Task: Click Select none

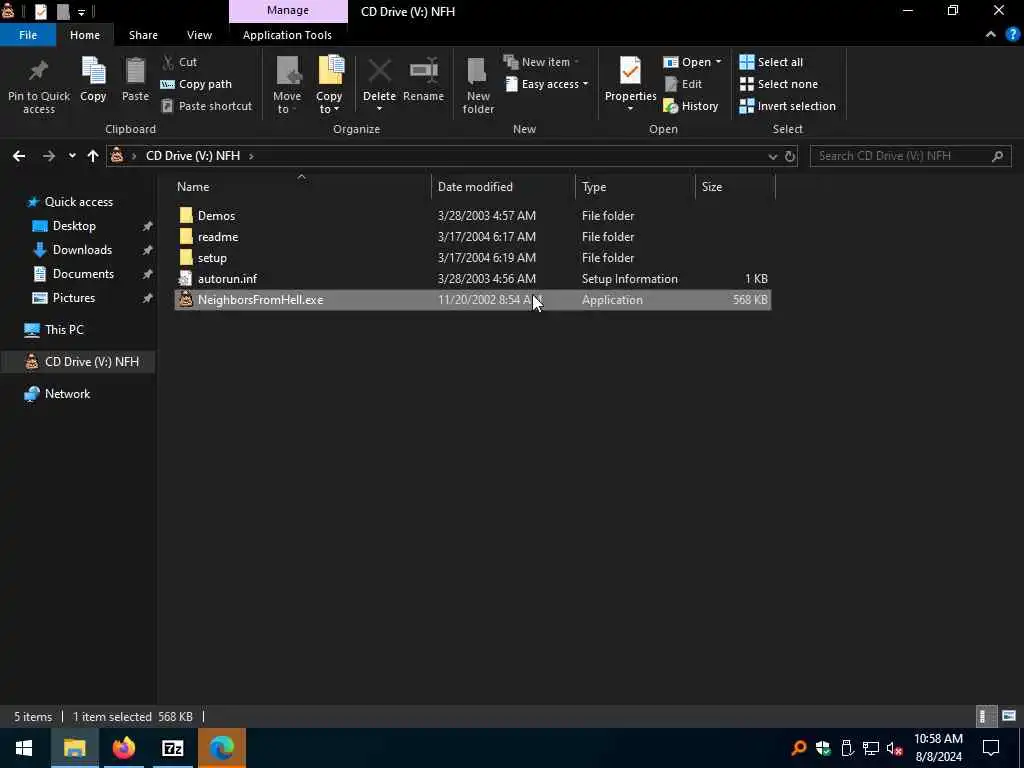Action: click(778, 84)
